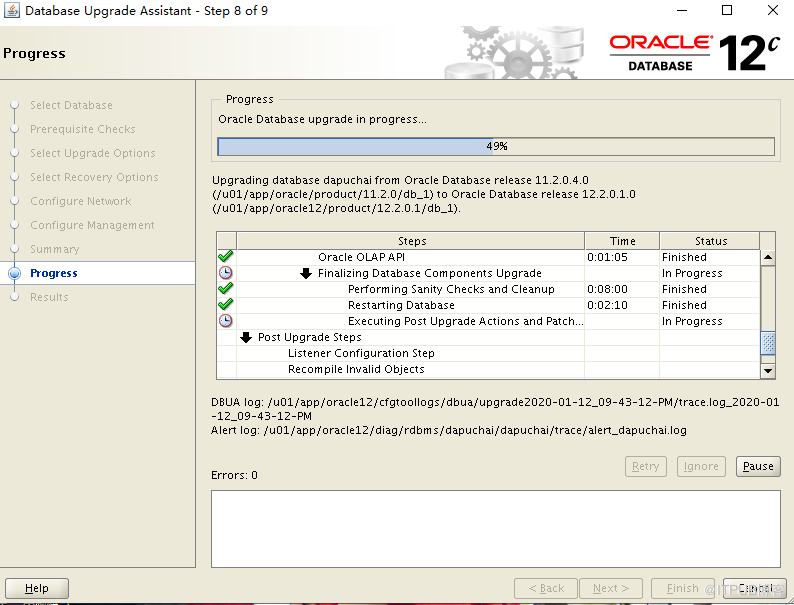This screenshot has height=605, width=794.
Task: Minimize the Database Upgrade Assistant window
Action: 682,10
